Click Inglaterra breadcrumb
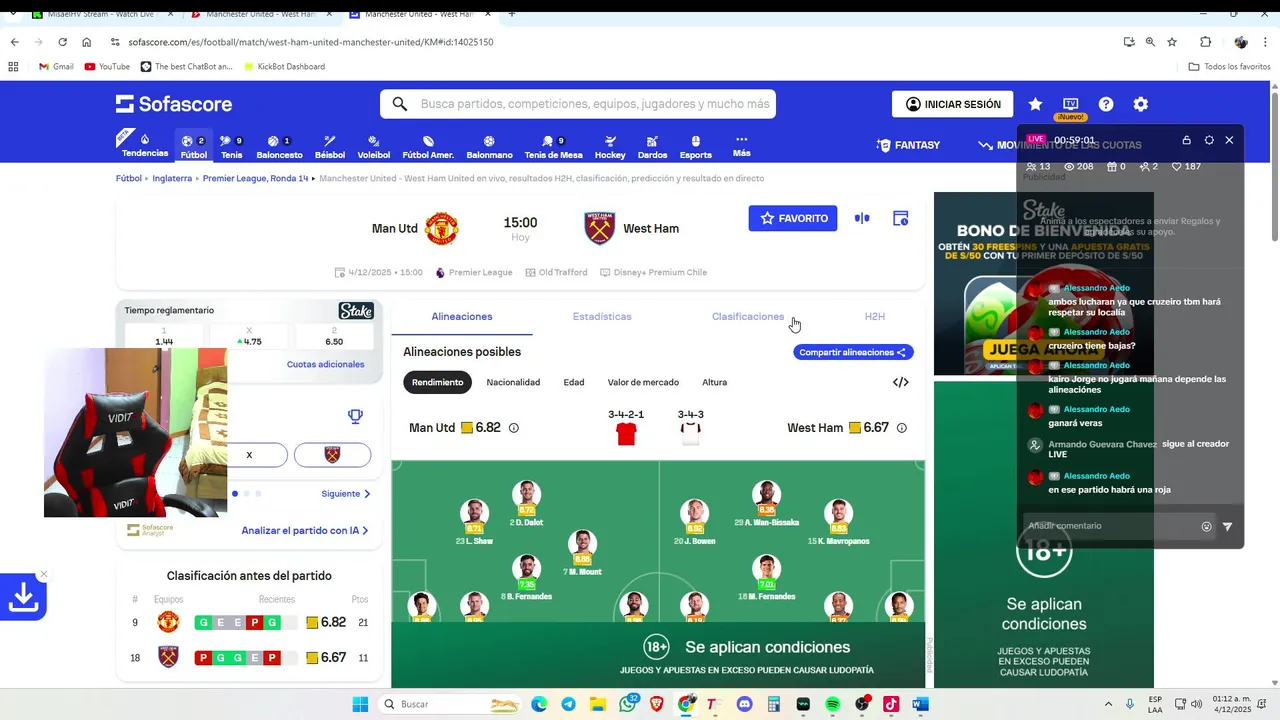1280x720 pixels. [172, 178]
